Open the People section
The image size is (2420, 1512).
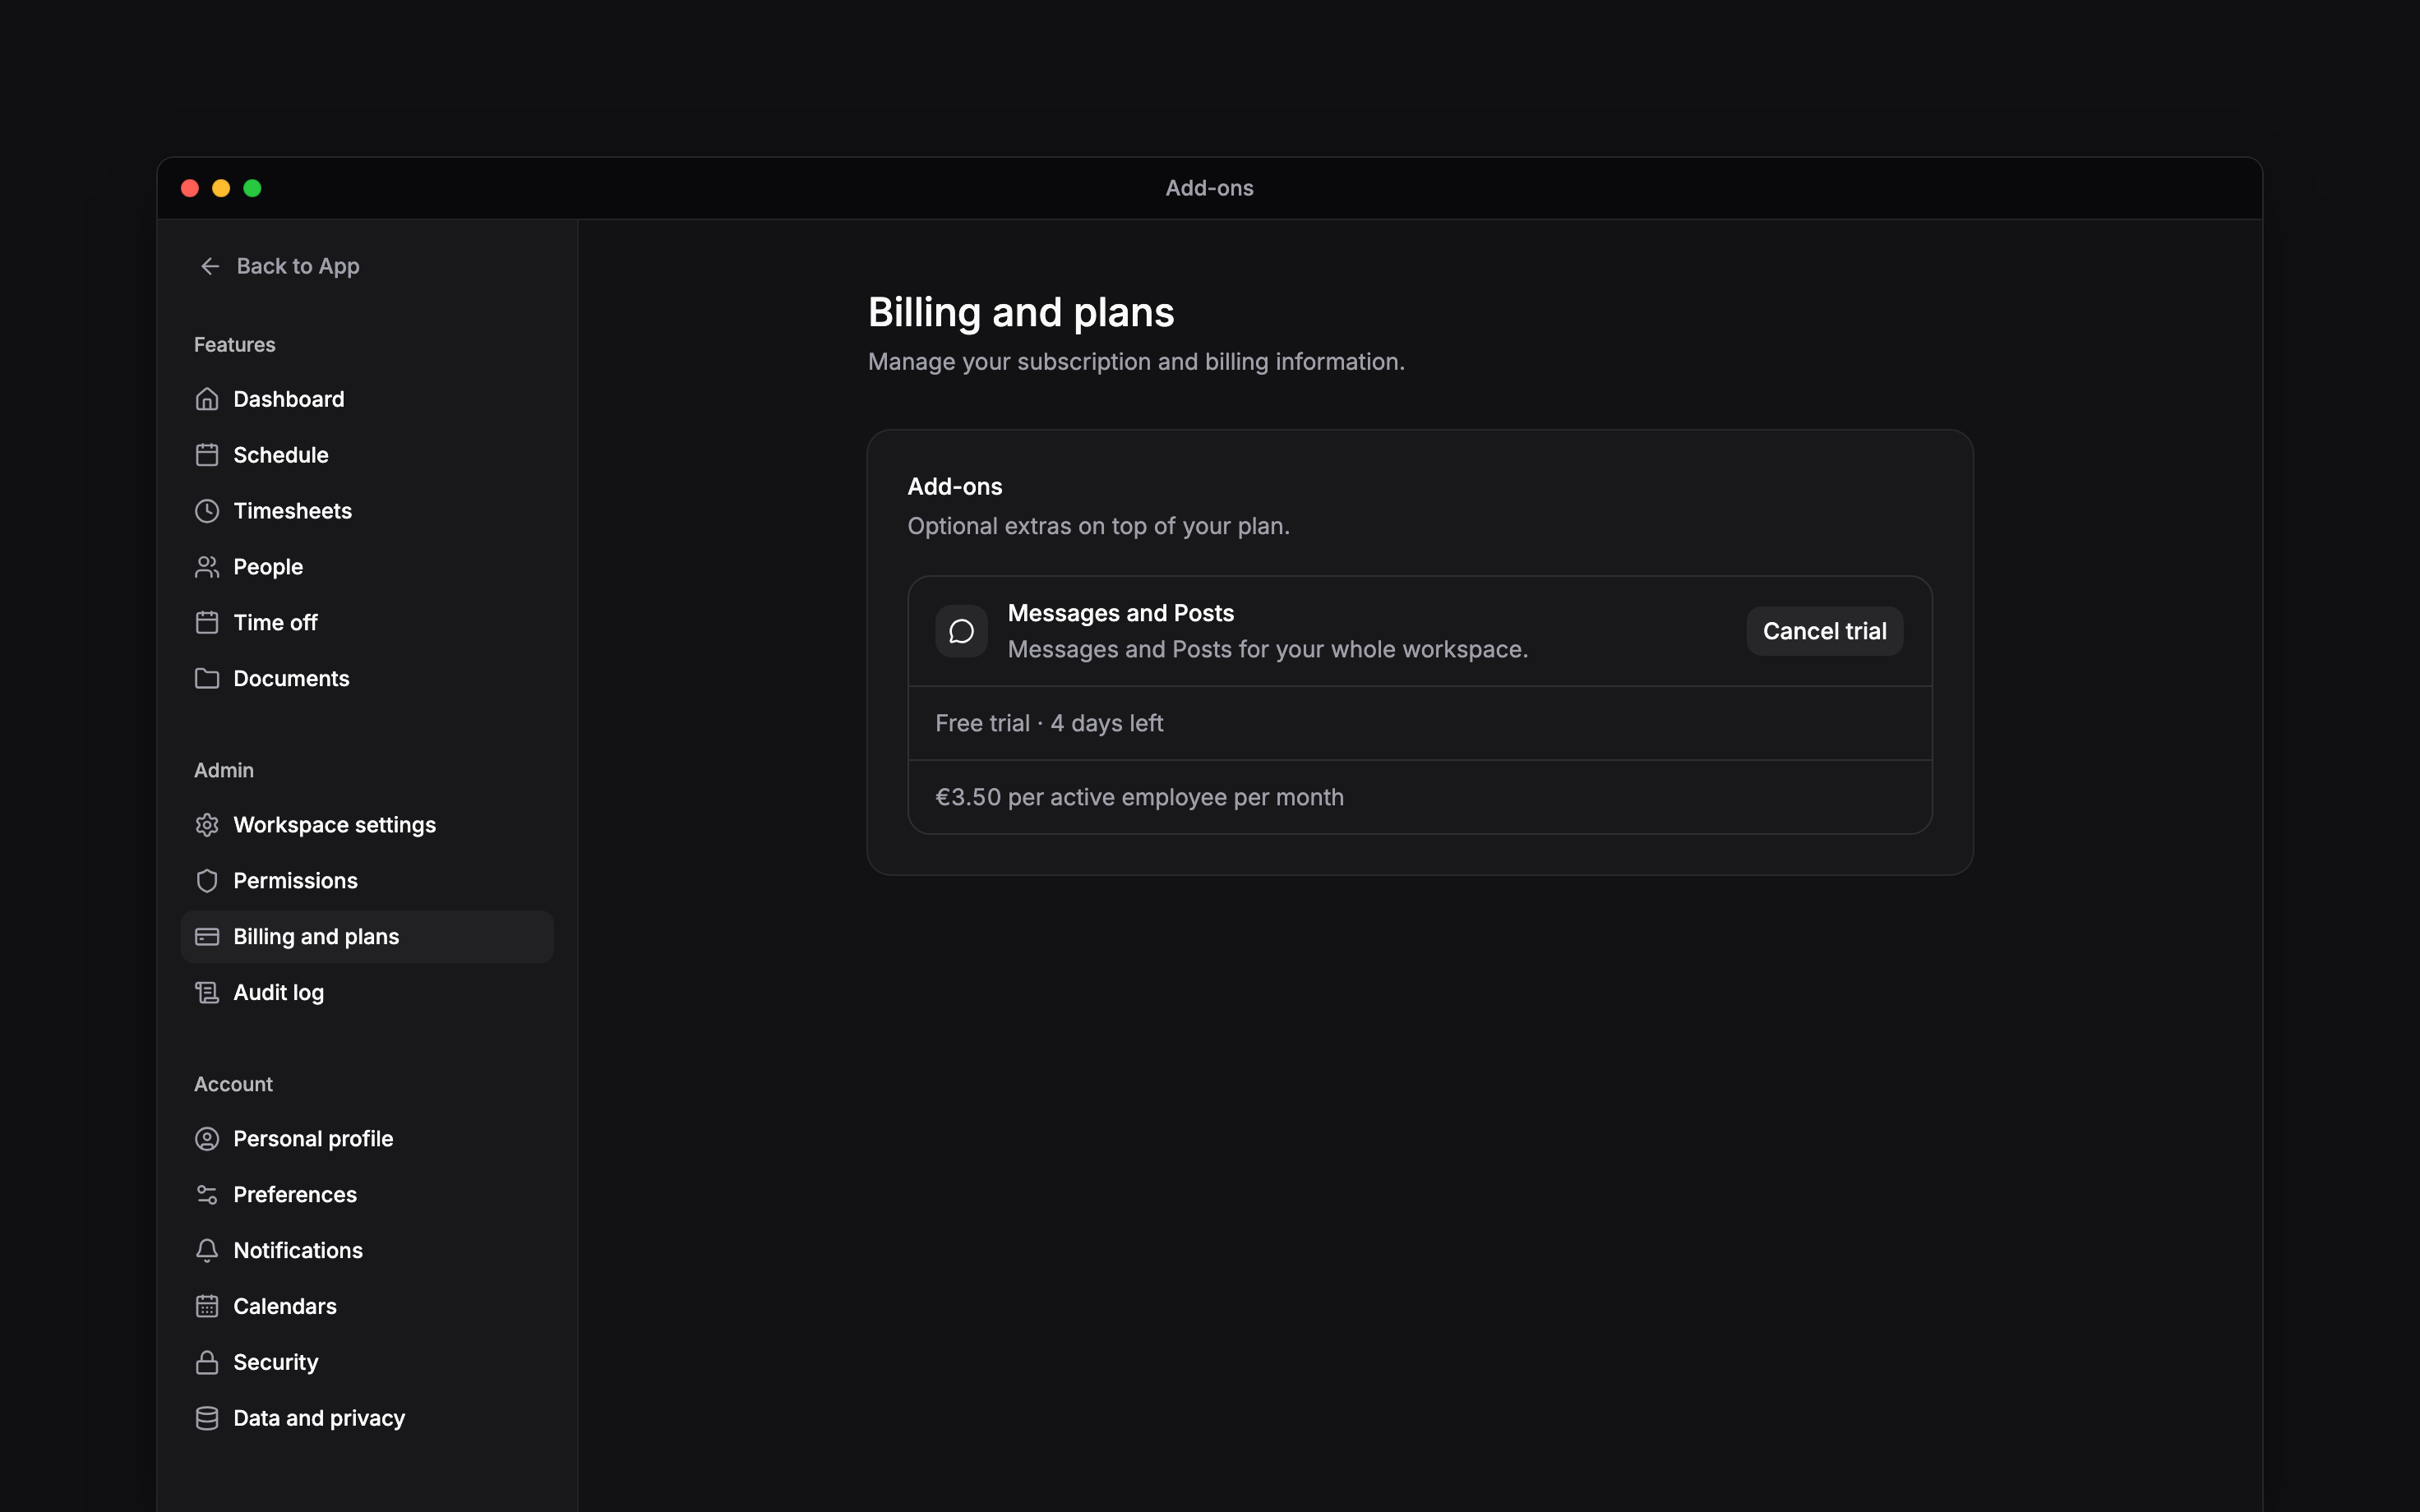(x=367, y=567)
